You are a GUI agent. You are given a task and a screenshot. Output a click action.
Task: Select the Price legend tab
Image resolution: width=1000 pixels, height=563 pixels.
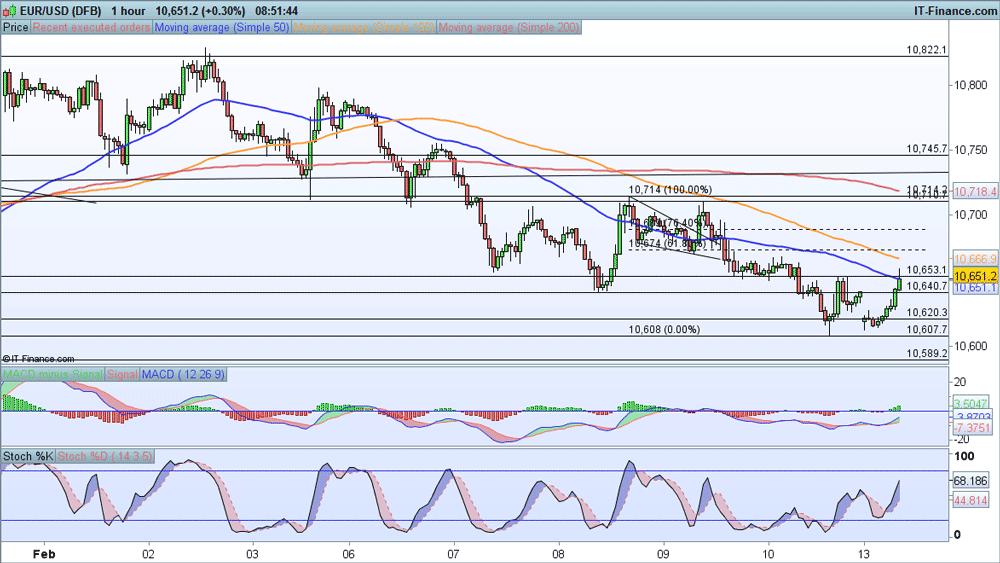coord(16,27)
